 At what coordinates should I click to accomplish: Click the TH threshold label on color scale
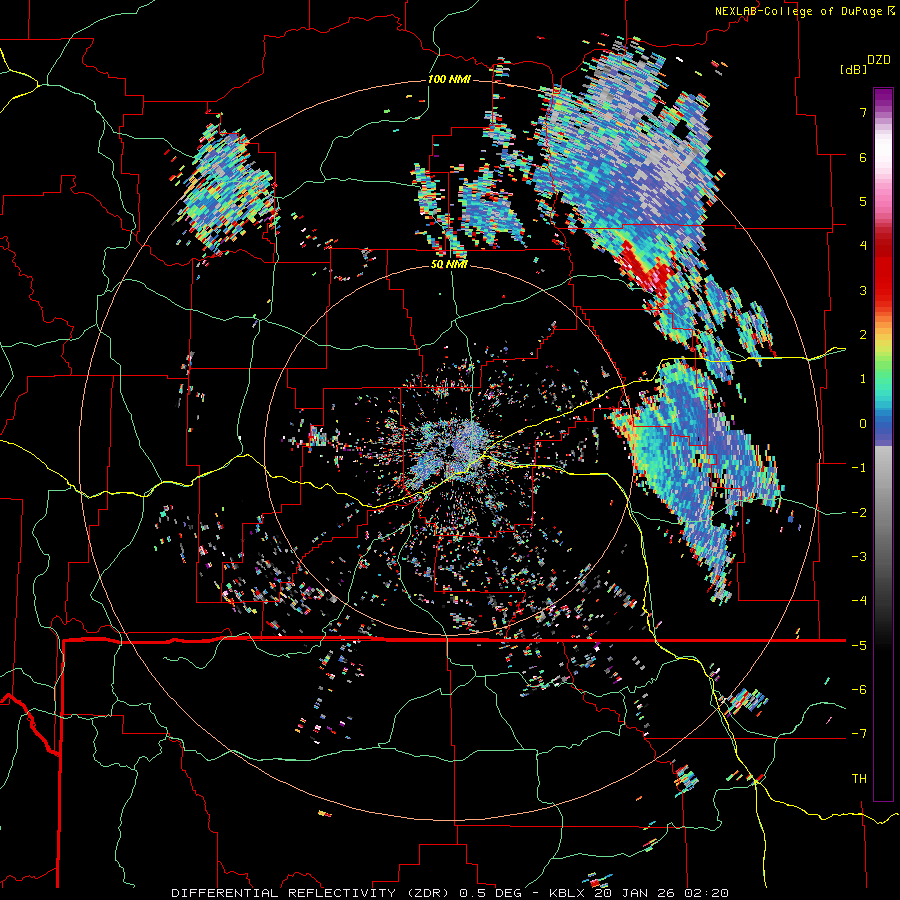pos(859,779)
